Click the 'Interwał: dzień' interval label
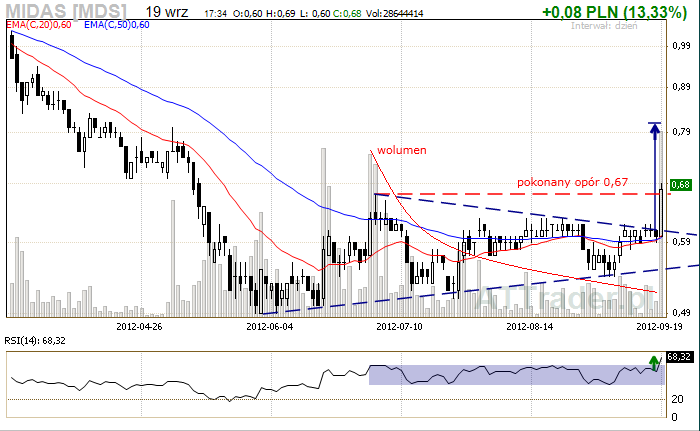Viewport: 700px width, 431px height. click(604, 26)
